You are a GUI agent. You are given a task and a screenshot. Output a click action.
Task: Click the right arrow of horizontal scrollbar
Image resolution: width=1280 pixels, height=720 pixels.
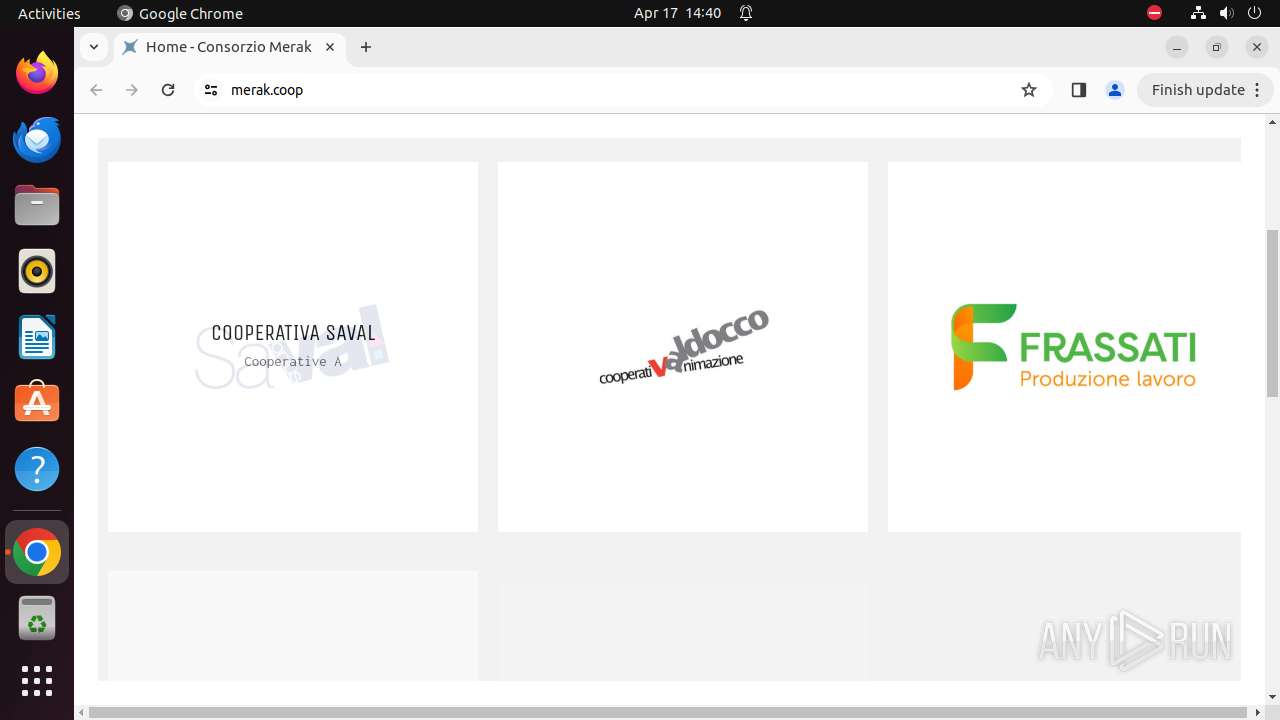tap(1257, 712)
